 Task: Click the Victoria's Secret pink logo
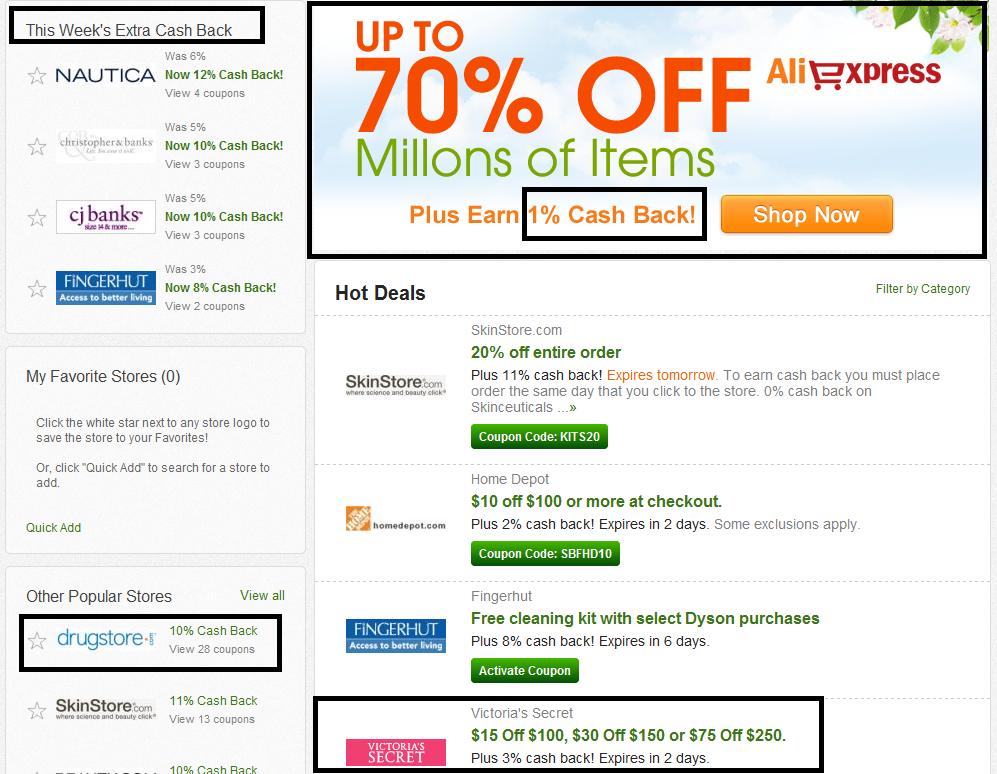point(395,752)
